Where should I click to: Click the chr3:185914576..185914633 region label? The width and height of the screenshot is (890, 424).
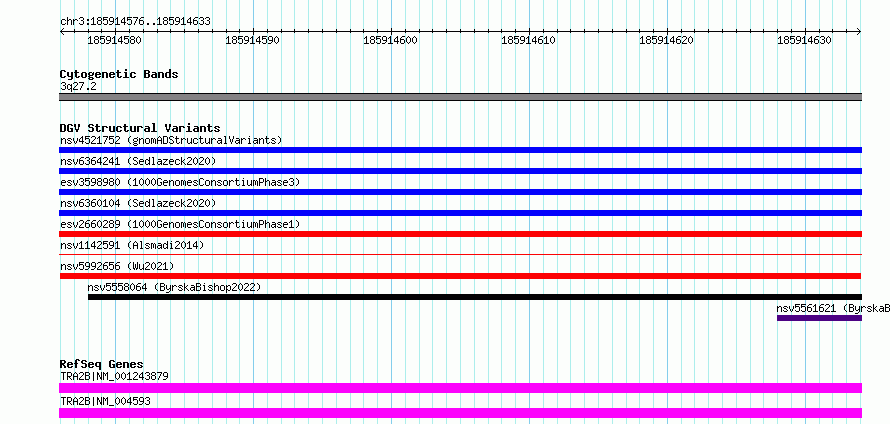[x=135, y=22]
